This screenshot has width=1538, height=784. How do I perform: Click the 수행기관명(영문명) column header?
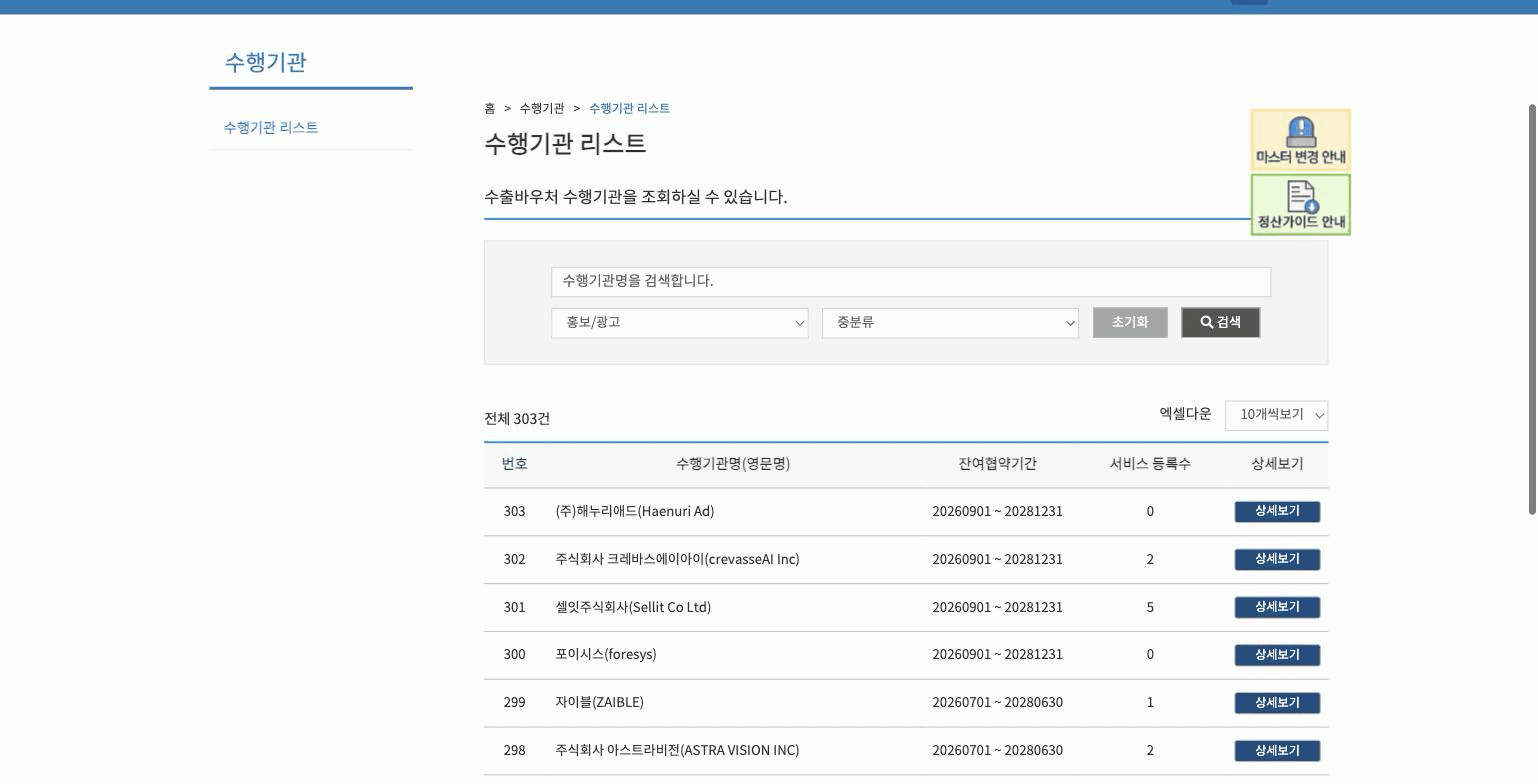tap(733, 464)
